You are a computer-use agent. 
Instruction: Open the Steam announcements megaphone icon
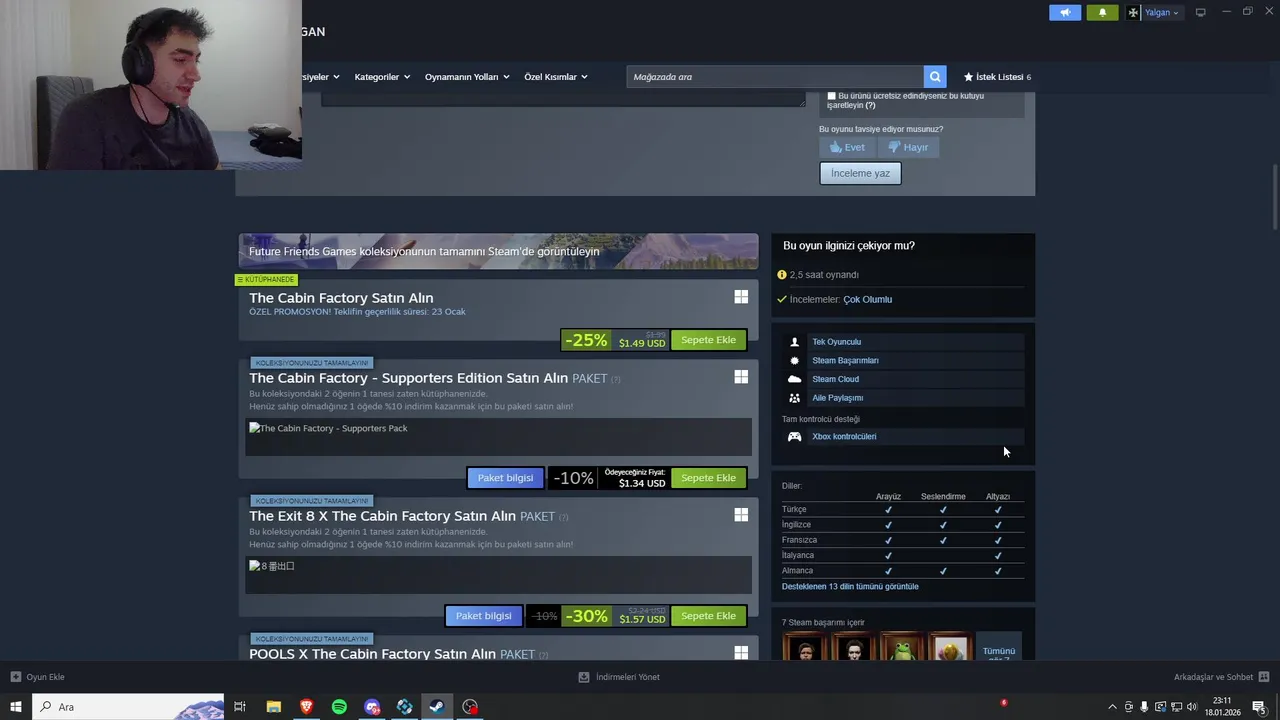click(1065, 12)
